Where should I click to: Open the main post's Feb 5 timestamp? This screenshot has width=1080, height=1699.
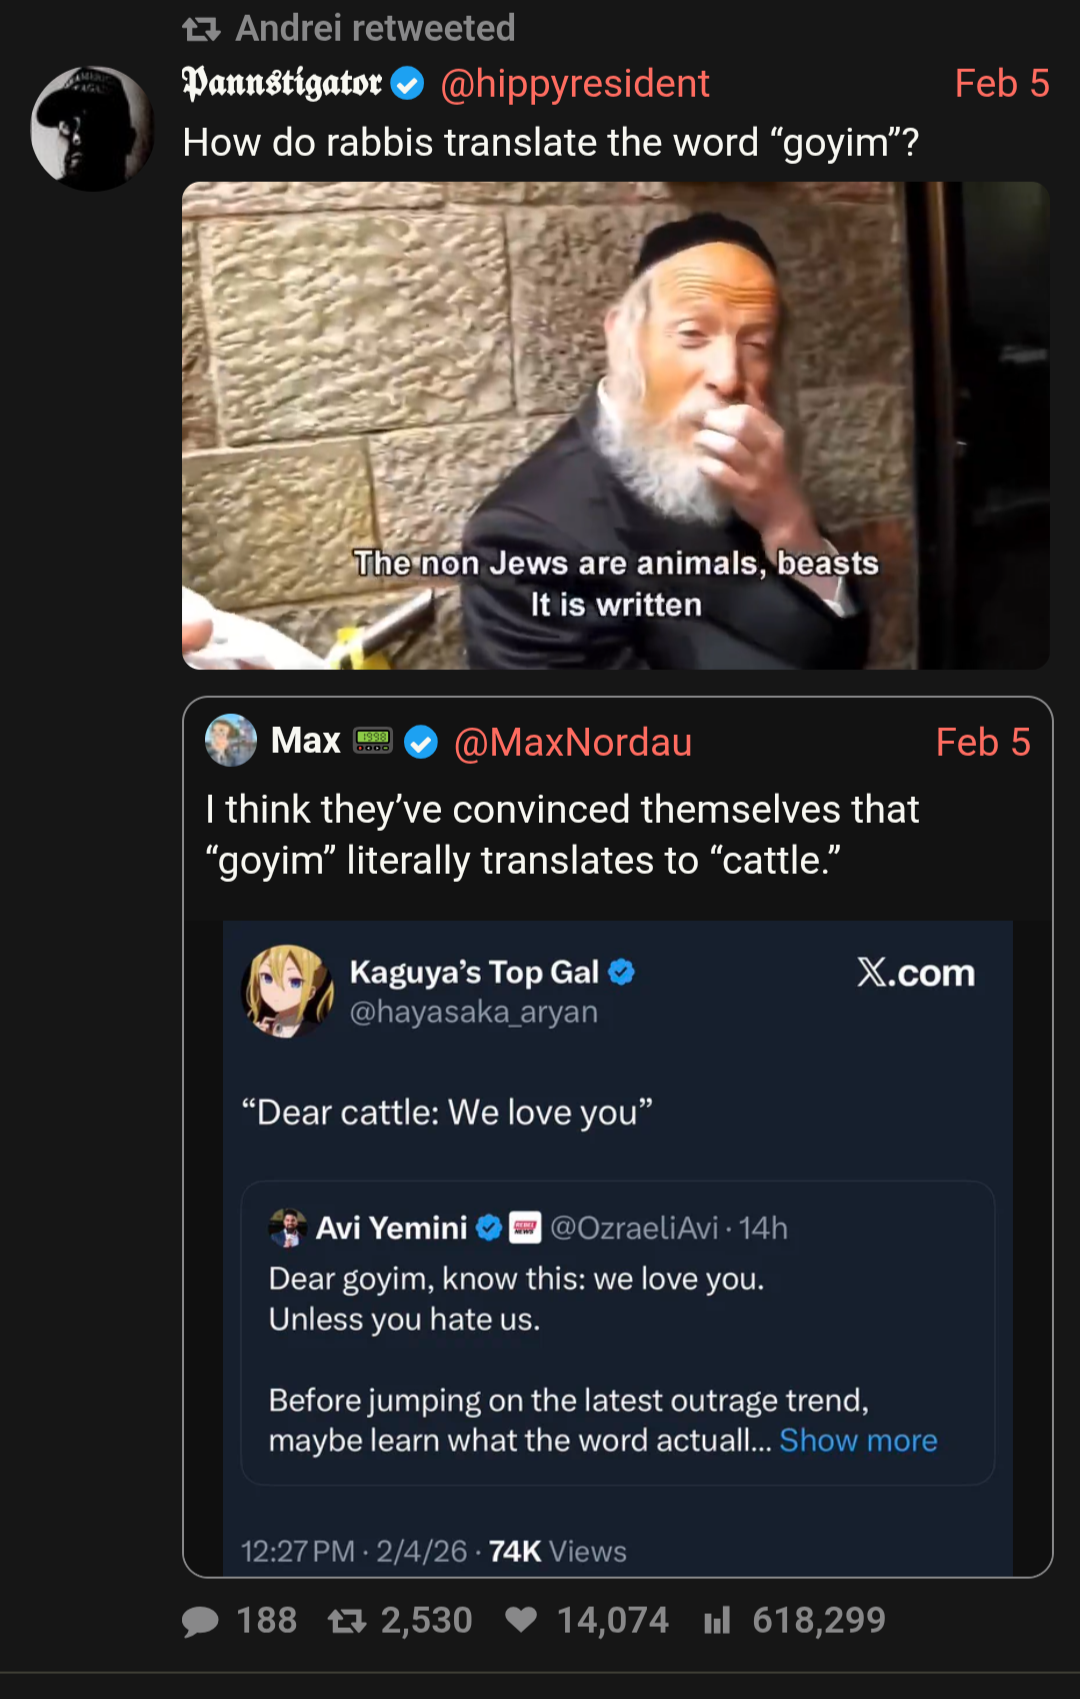click(1001, 84)
